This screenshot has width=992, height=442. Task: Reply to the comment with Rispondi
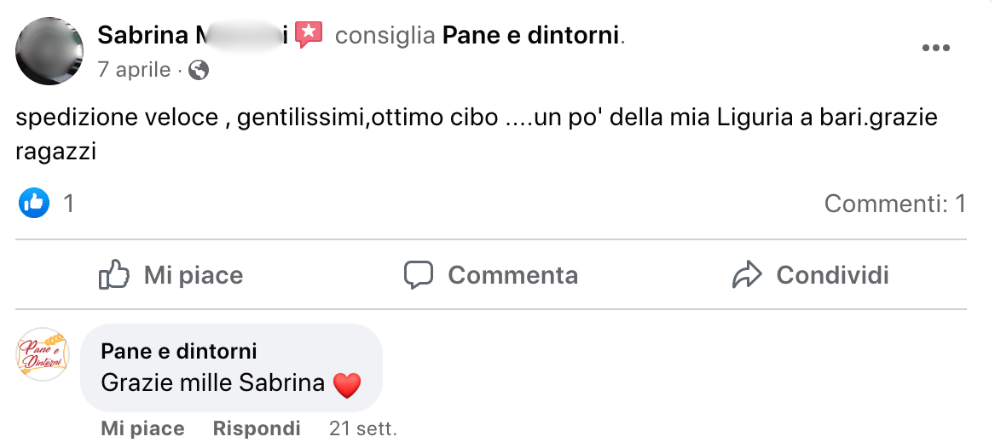256,429
